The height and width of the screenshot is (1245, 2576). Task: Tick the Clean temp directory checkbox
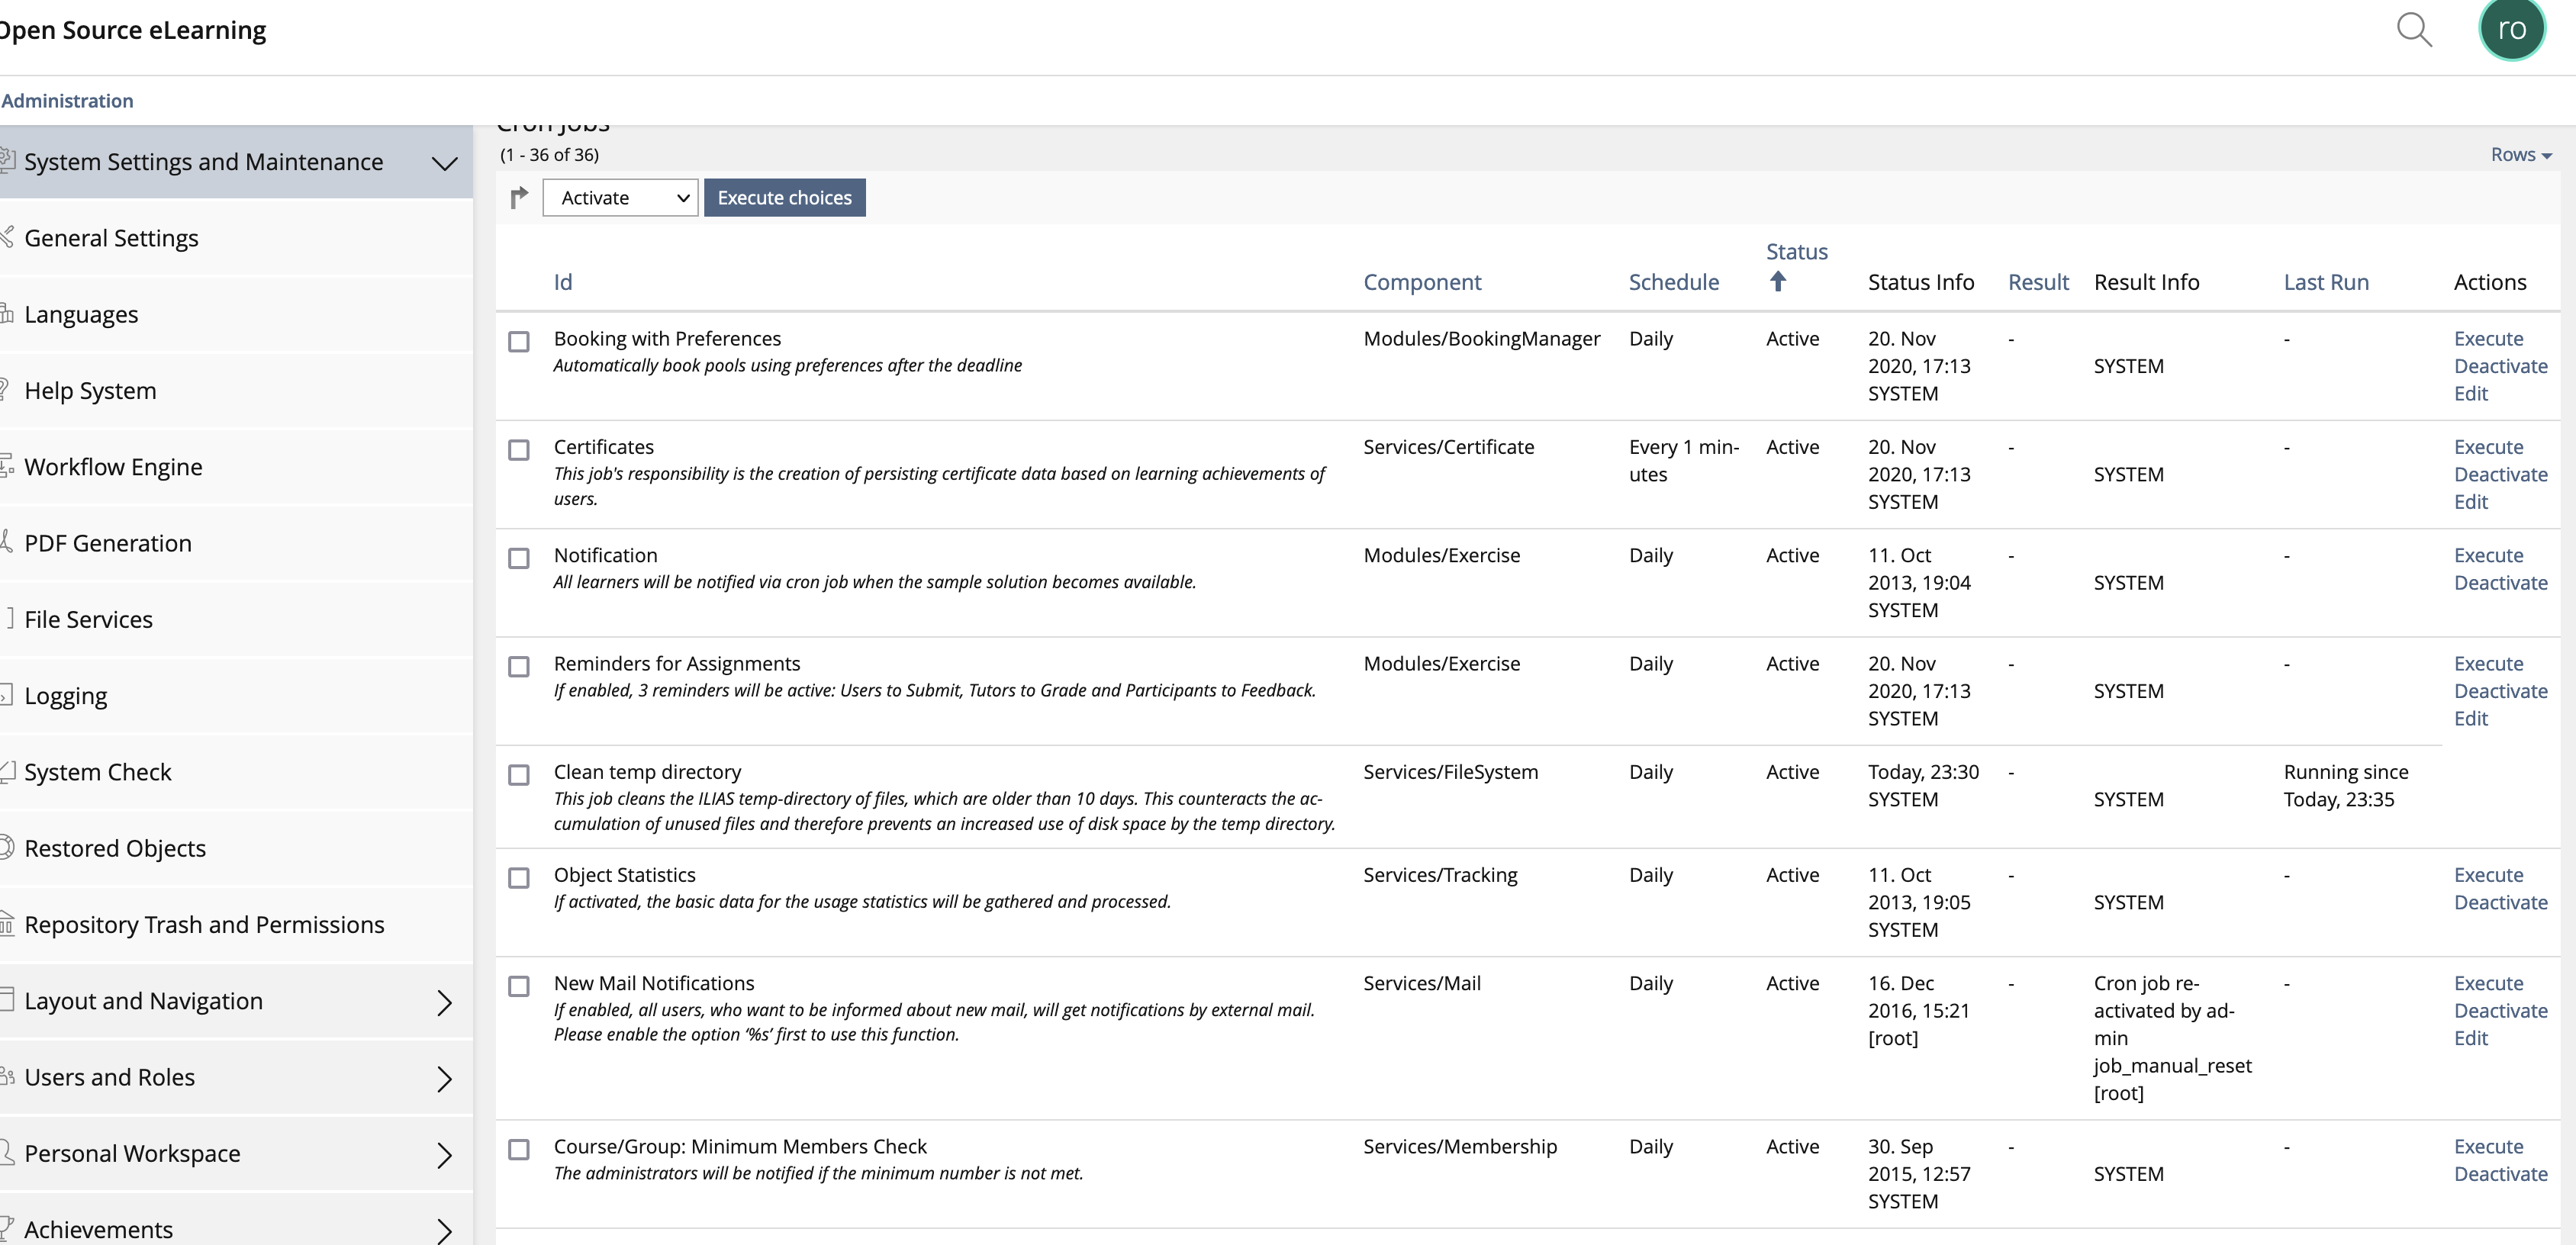tap(519, 775)
